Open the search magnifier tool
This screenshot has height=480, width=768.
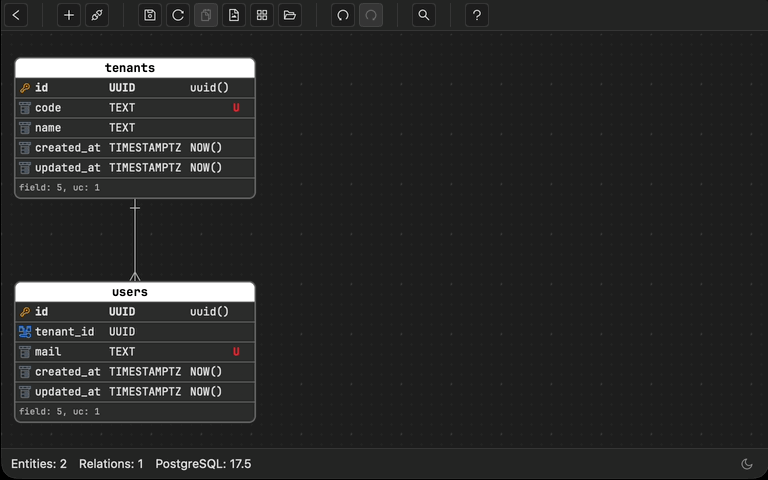(x=424, y=15)
